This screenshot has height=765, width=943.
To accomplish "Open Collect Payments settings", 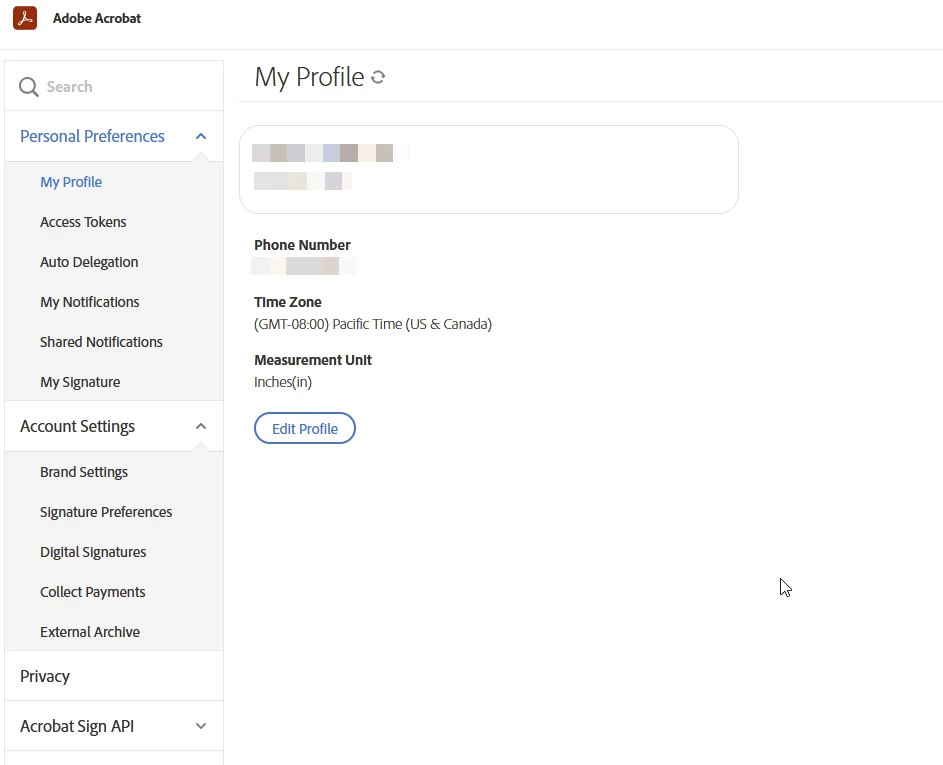I will [x=93, y=592].
